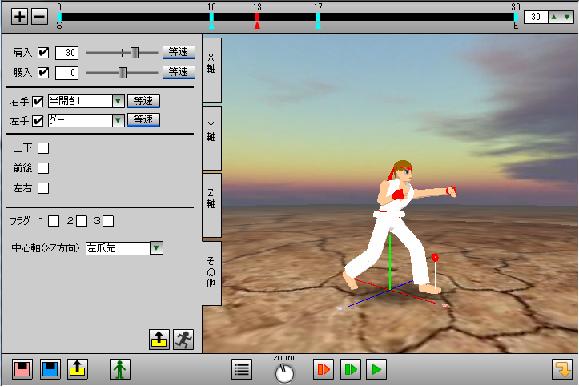Click the blue floppy disk save icon
579x387 pixels.
coord(50,369)
